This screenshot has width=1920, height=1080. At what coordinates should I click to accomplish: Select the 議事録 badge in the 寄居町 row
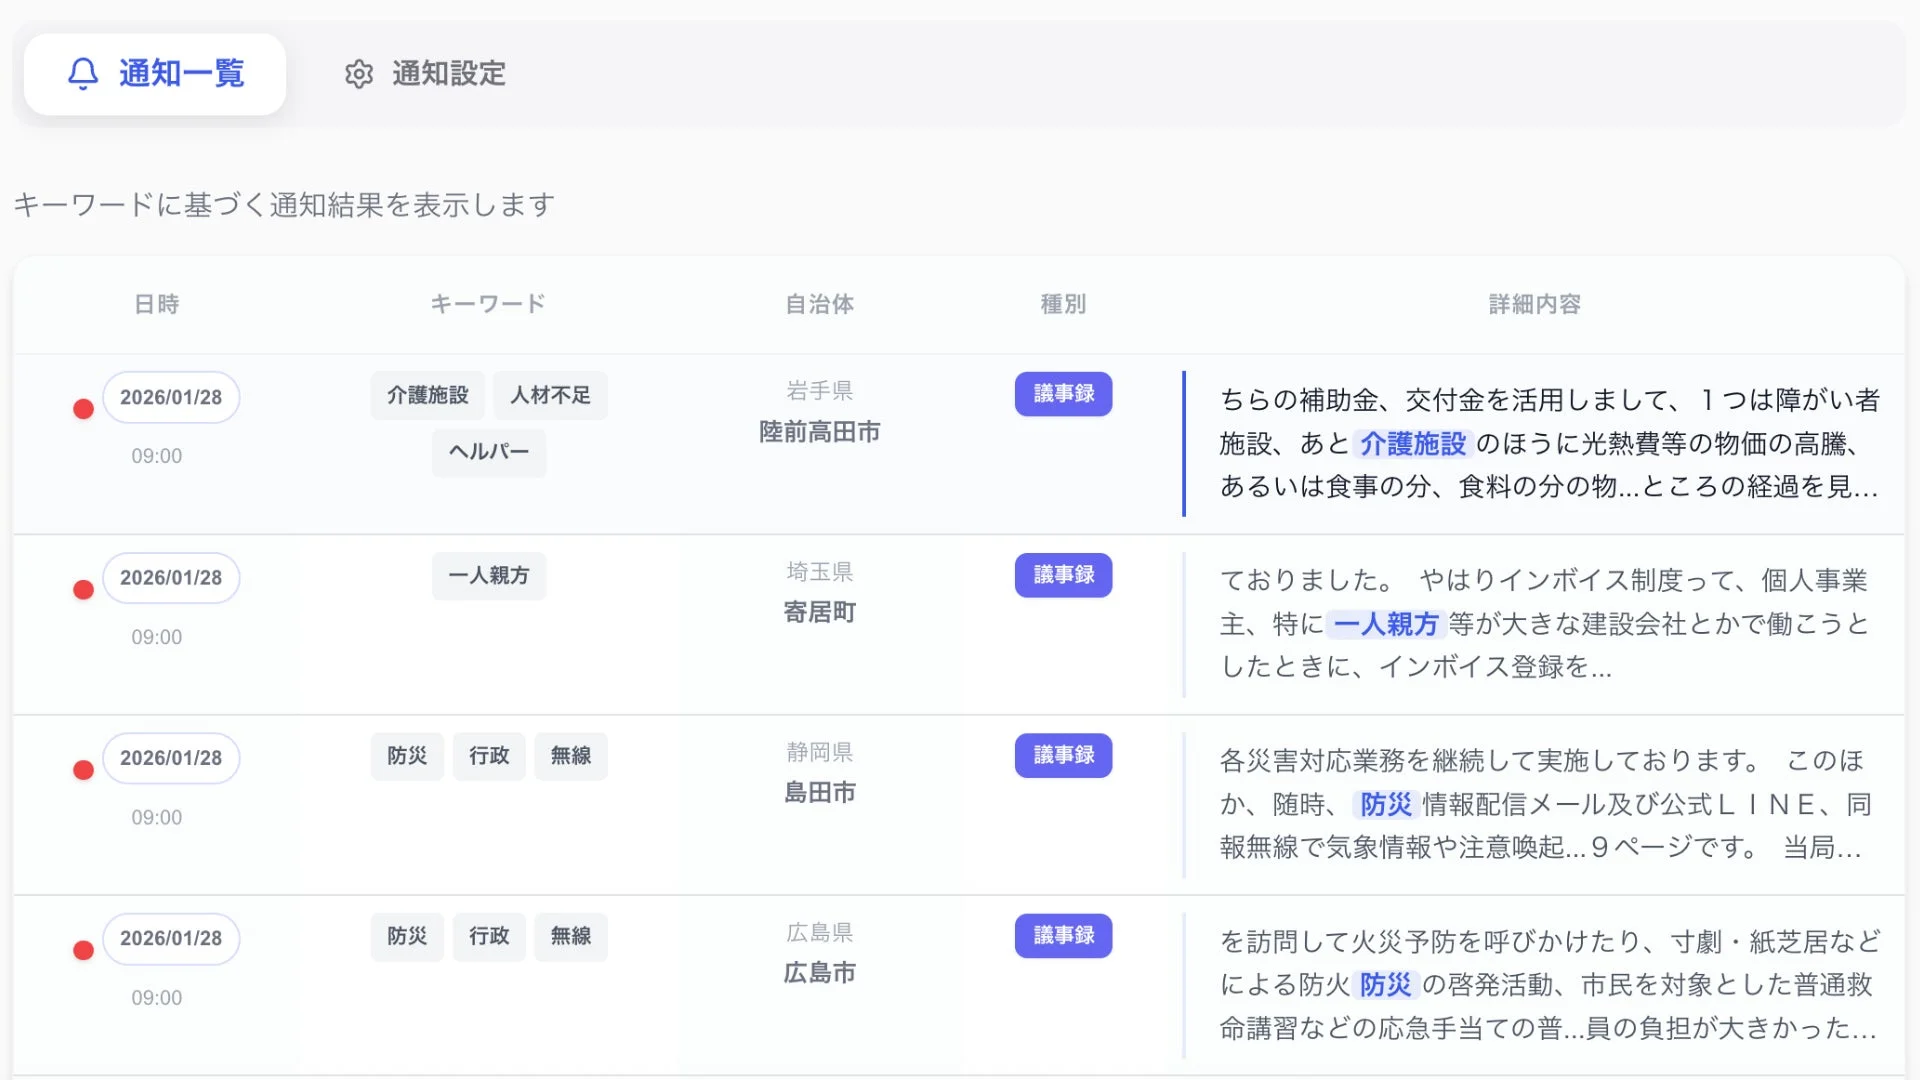[1063, 575]
